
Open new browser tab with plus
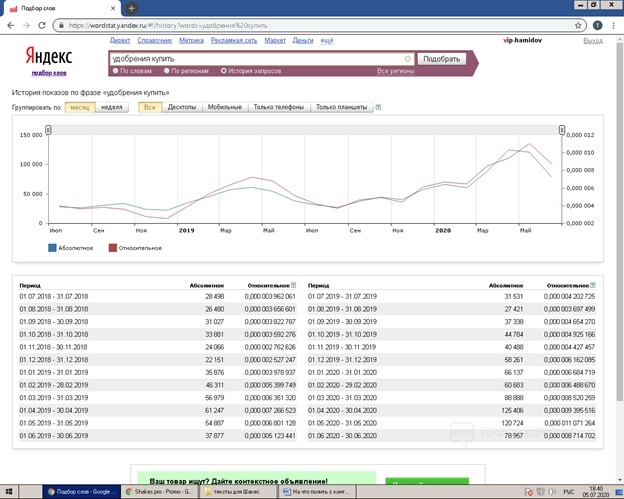pyautogui.click(x=132, y=7)
